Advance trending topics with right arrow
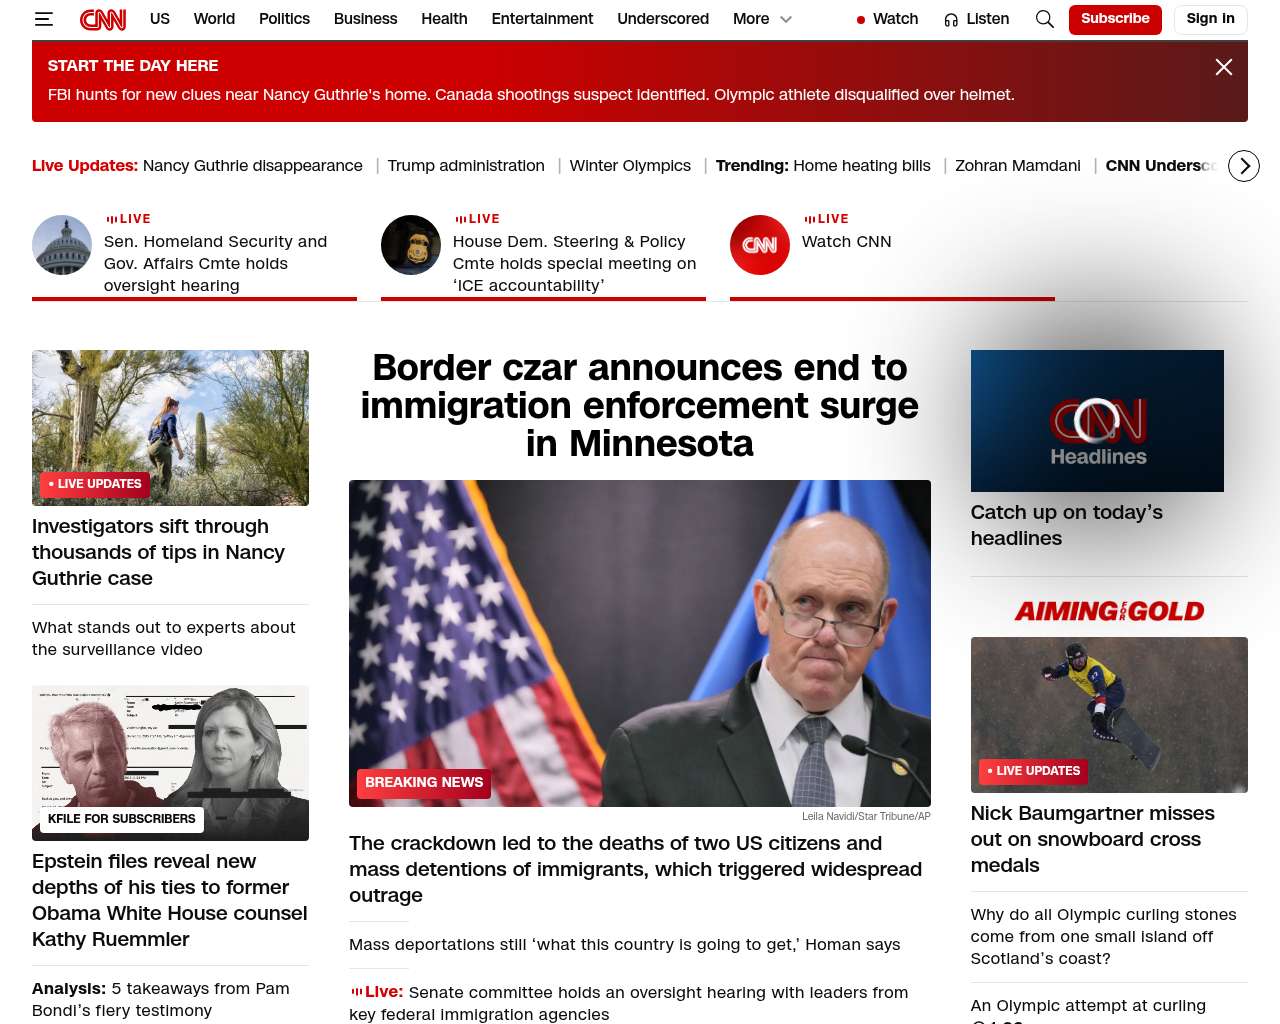The width and height of the screenshot is (1280, 1024). 1244,166
